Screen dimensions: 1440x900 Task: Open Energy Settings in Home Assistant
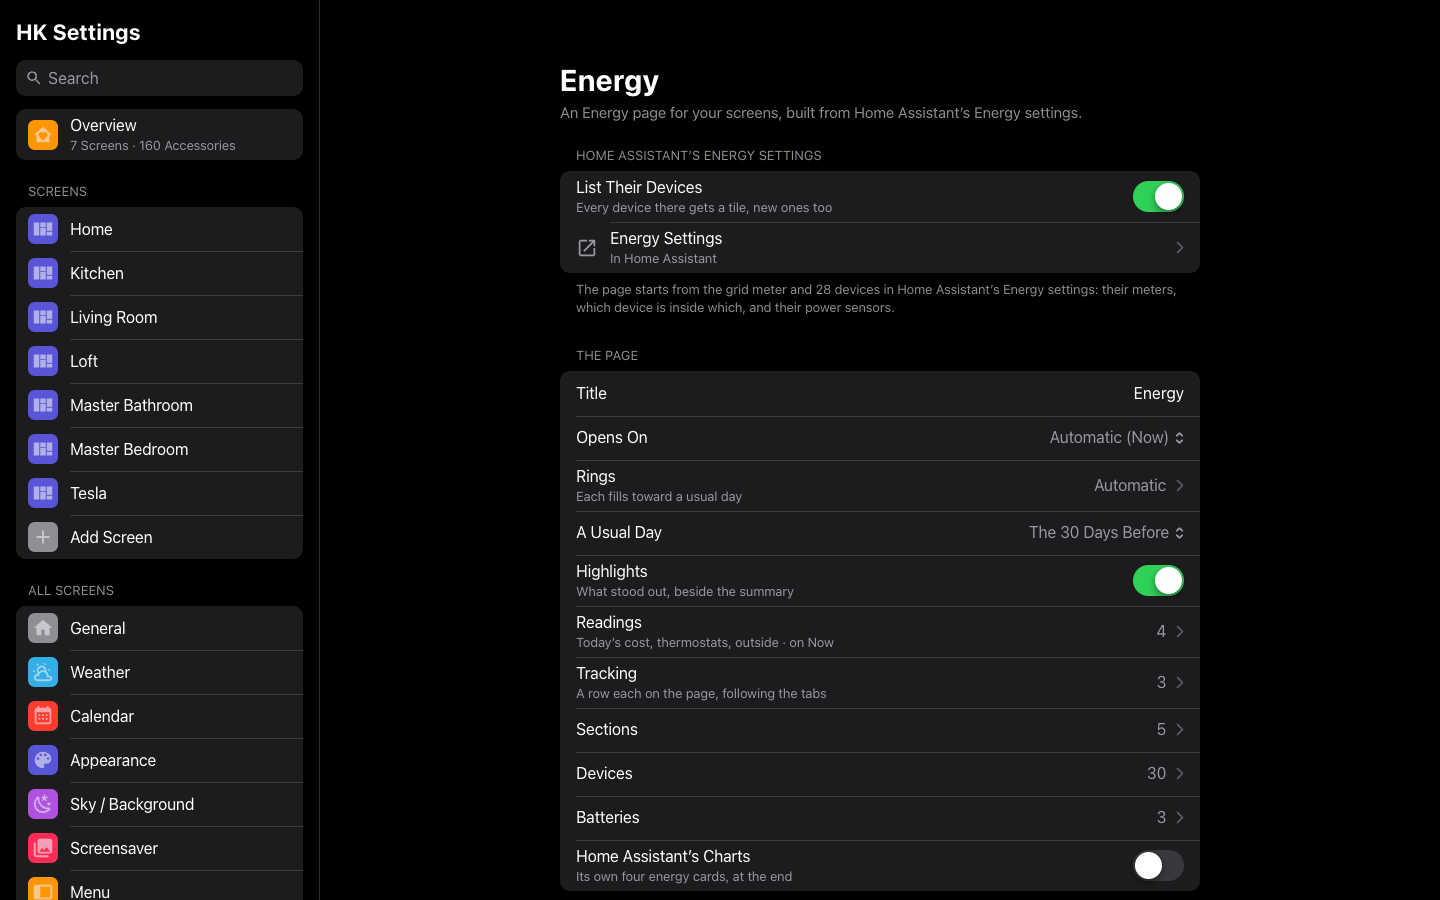pyautogui.click(x=880, y=248)
